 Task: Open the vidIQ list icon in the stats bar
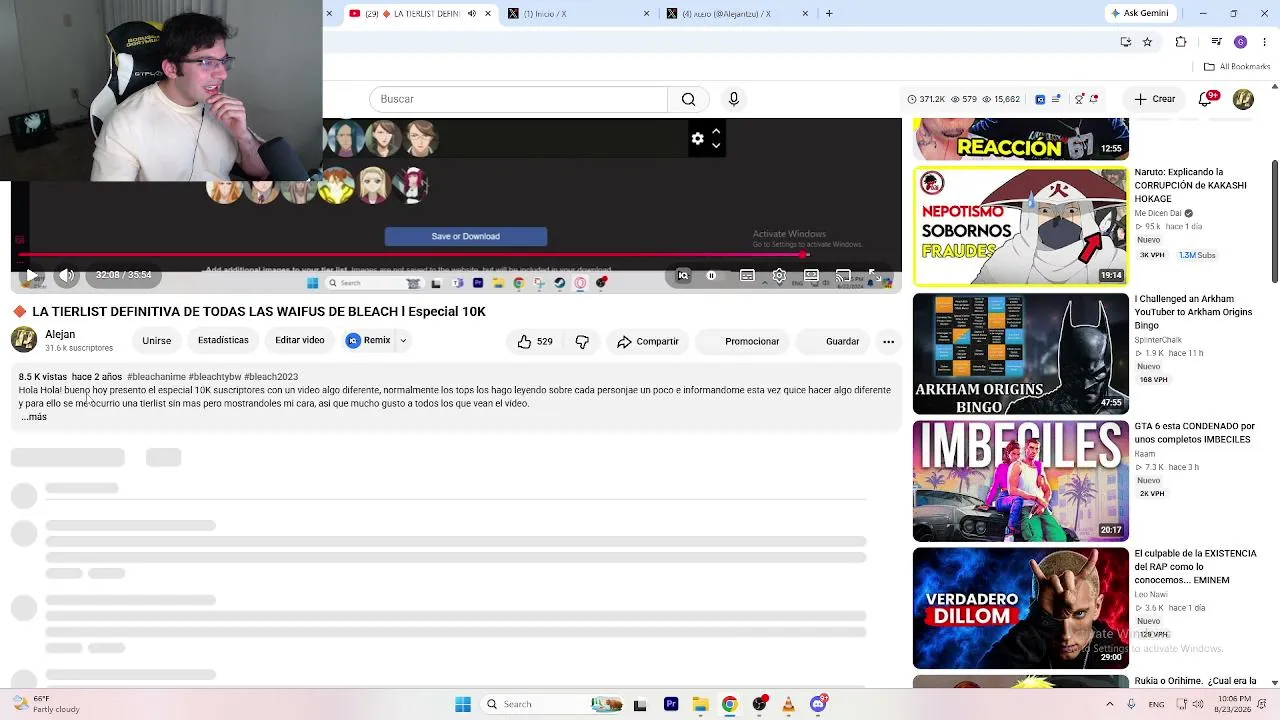pyautogui.click(x=1056, y=99)
